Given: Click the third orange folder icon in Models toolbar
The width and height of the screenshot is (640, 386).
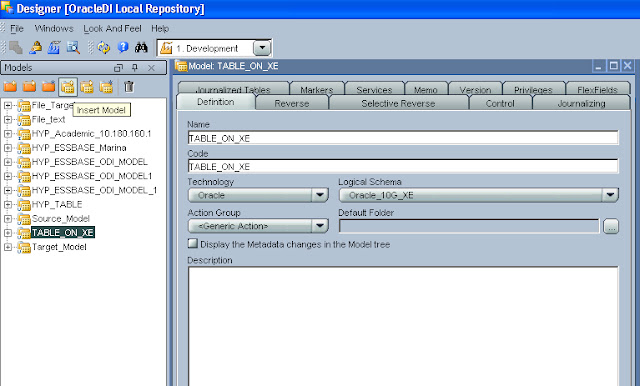Looking at the screenshot, I should (x=49, y=87).
